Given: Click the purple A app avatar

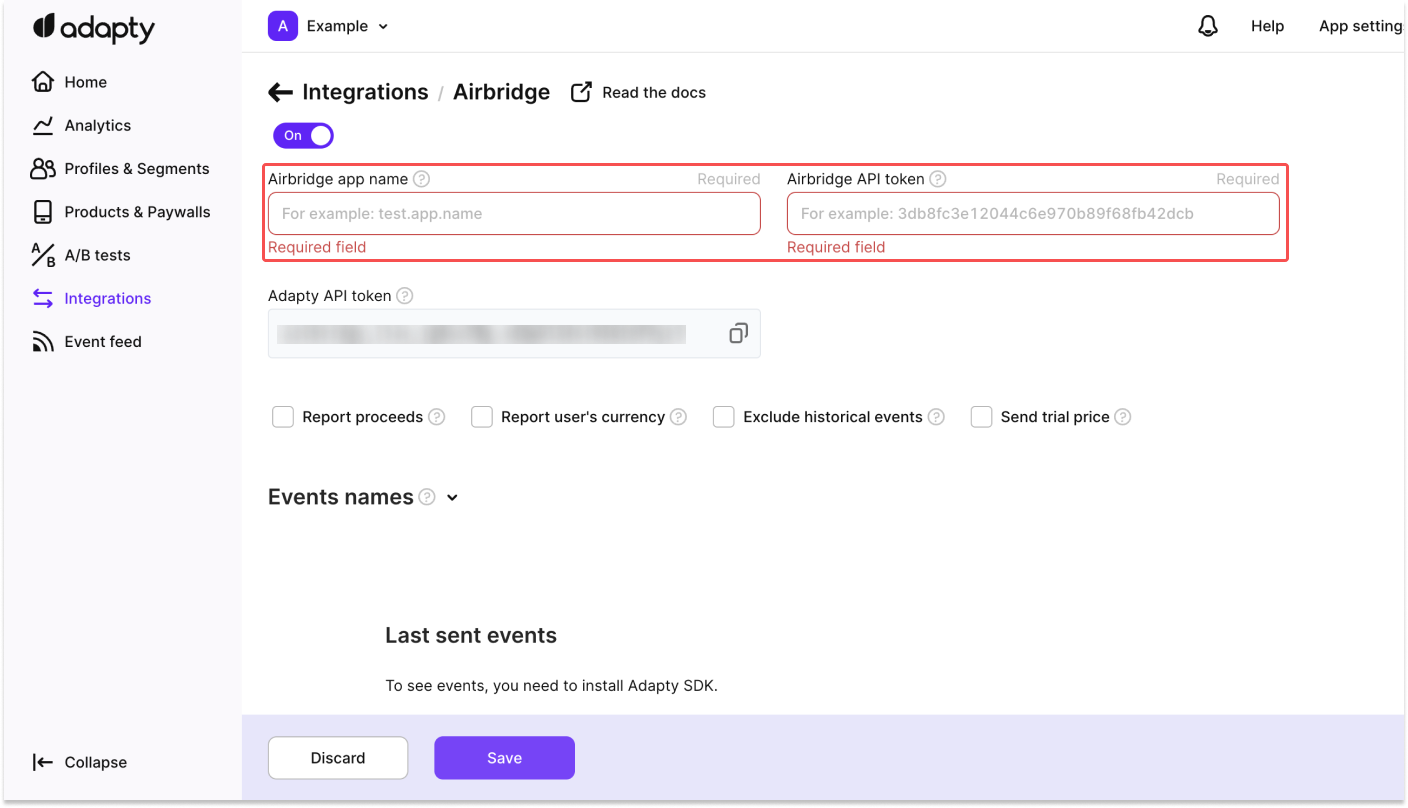Looking at the screenshot, I should [x=283, y=26].
